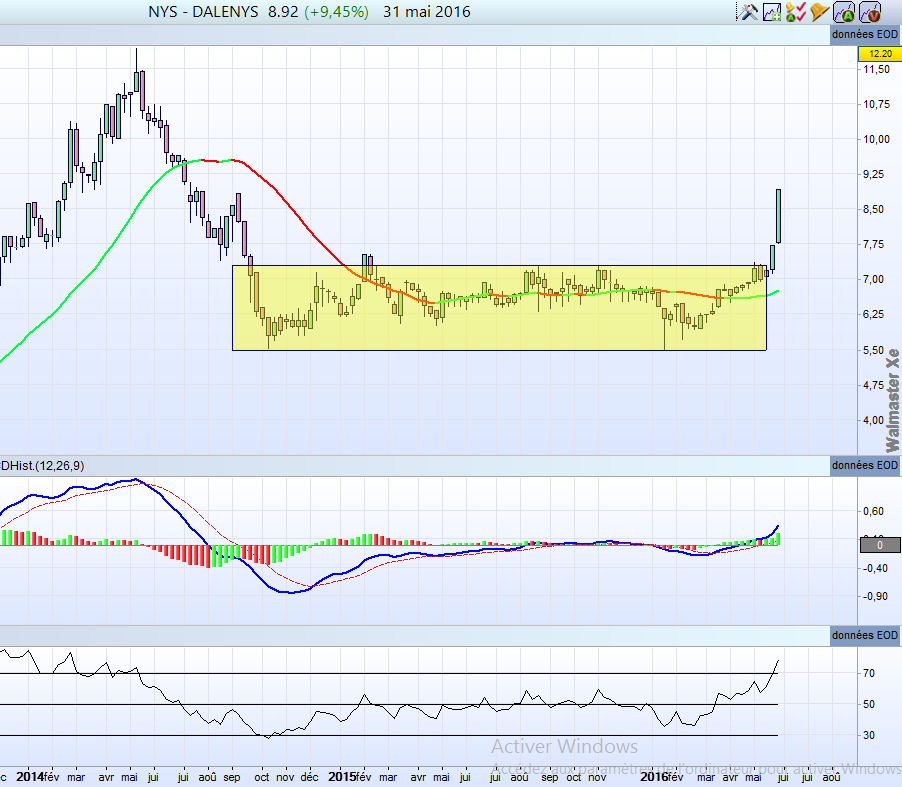
Task: Click the chart title 'NYS - DALENYS'
Action: click(203, 12)
